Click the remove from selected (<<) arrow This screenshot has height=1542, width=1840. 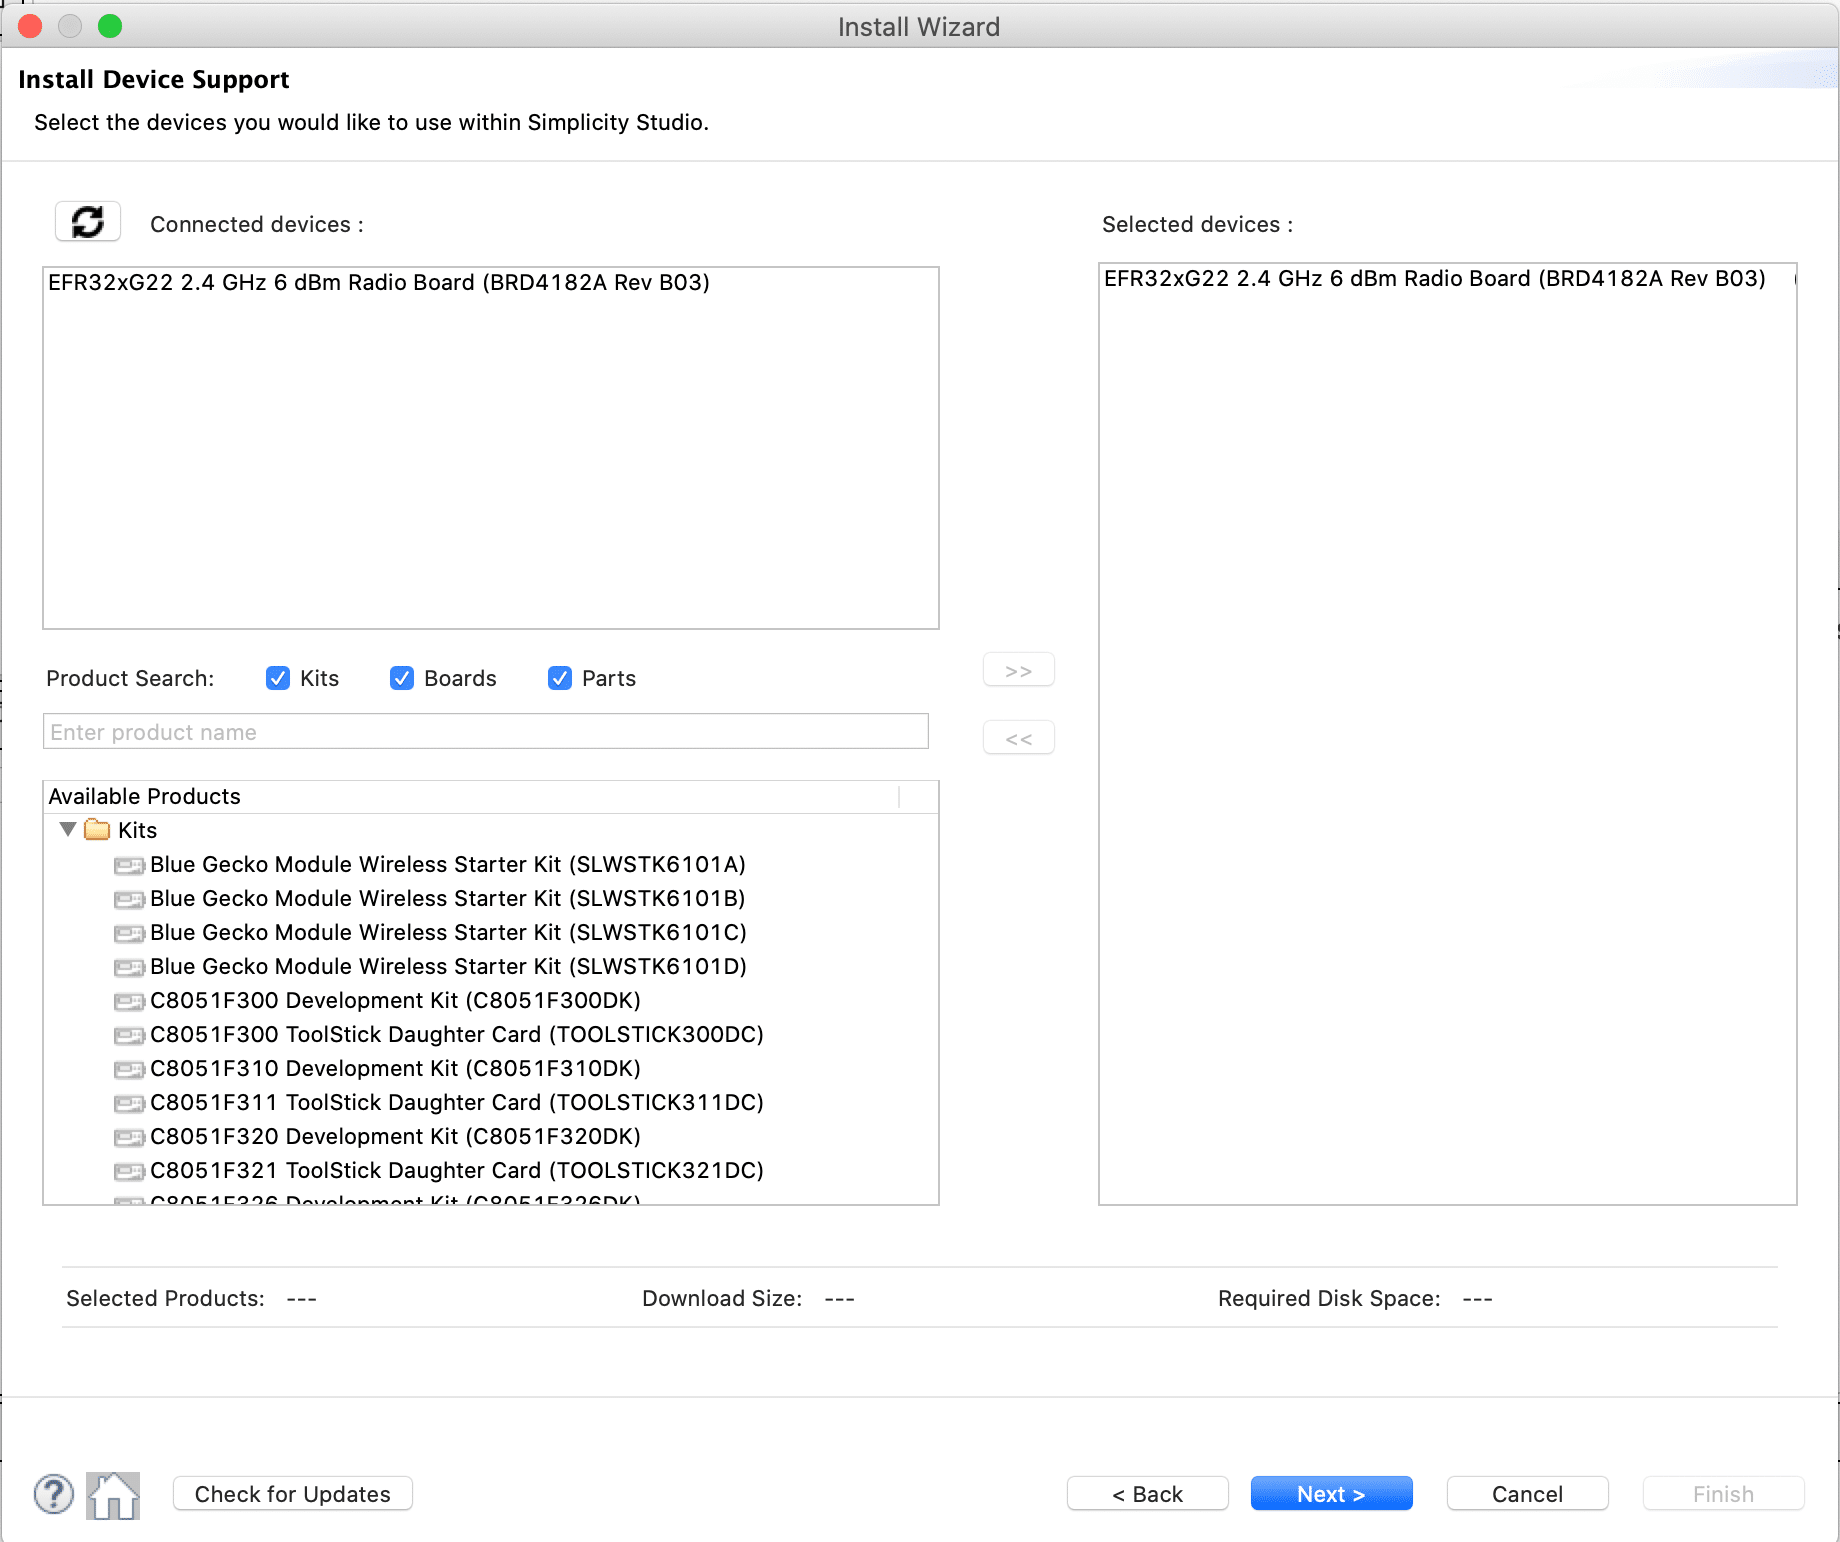pyautogui.click(x=1018, y=739)
